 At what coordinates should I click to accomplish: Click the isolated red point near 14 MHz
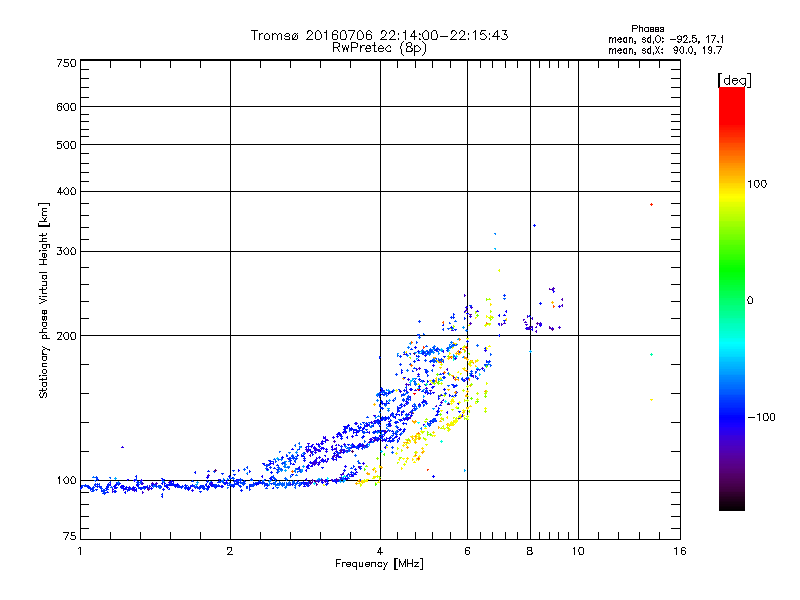[x=652, y=205]
